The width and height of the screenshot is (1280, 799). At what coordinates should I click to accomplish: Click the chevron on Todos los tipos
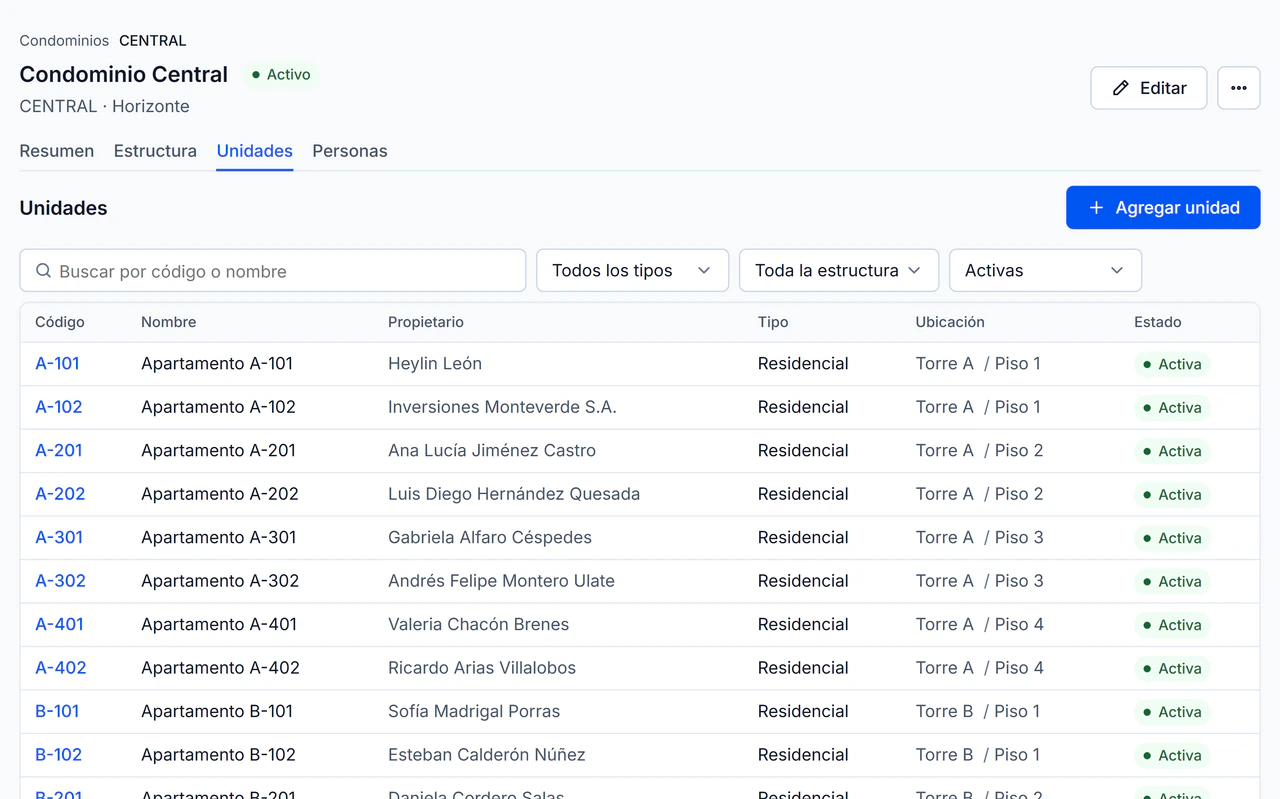click(x=704, y=271)
